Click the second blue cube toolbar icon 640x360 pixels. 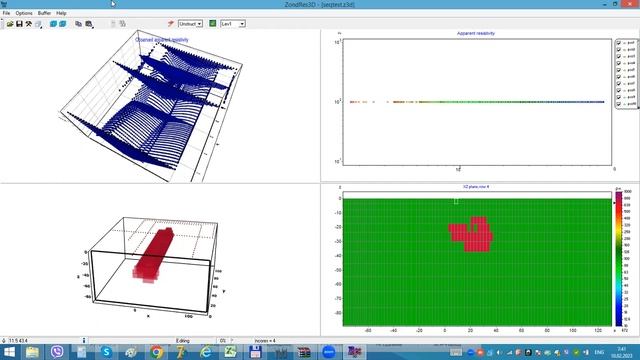pyautogui.click(x=62, y=24)
